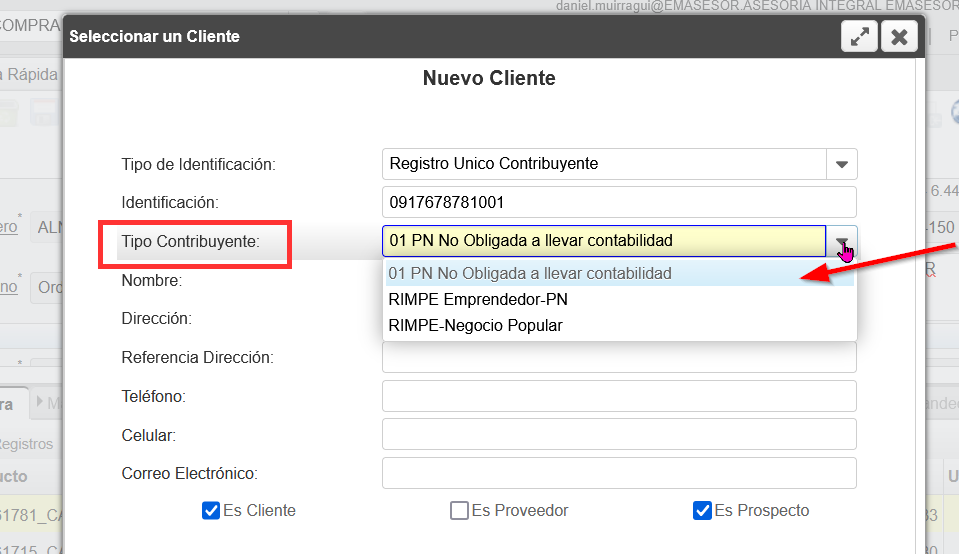
Task: Click the Tipo Contribuyente selected value field
Action: [x=604, y=241]
